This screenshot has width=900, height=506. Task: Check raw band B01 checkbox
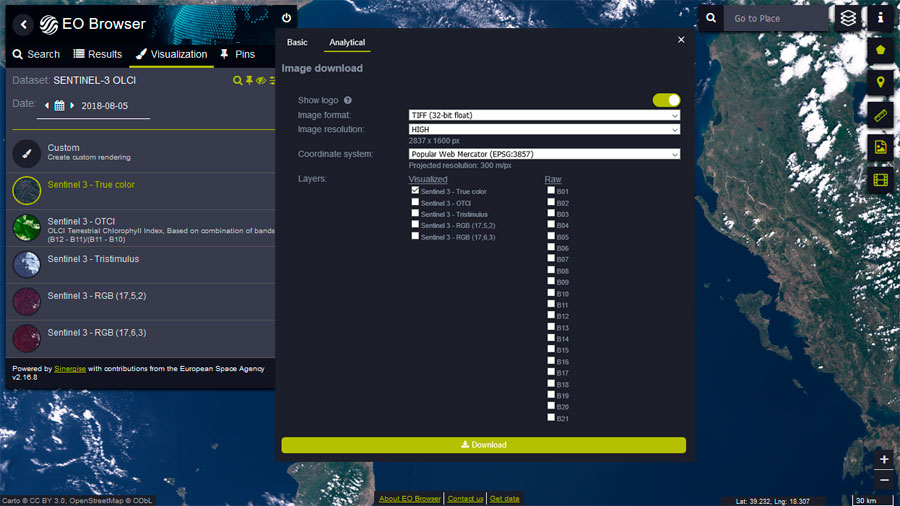tap(550, 190)
